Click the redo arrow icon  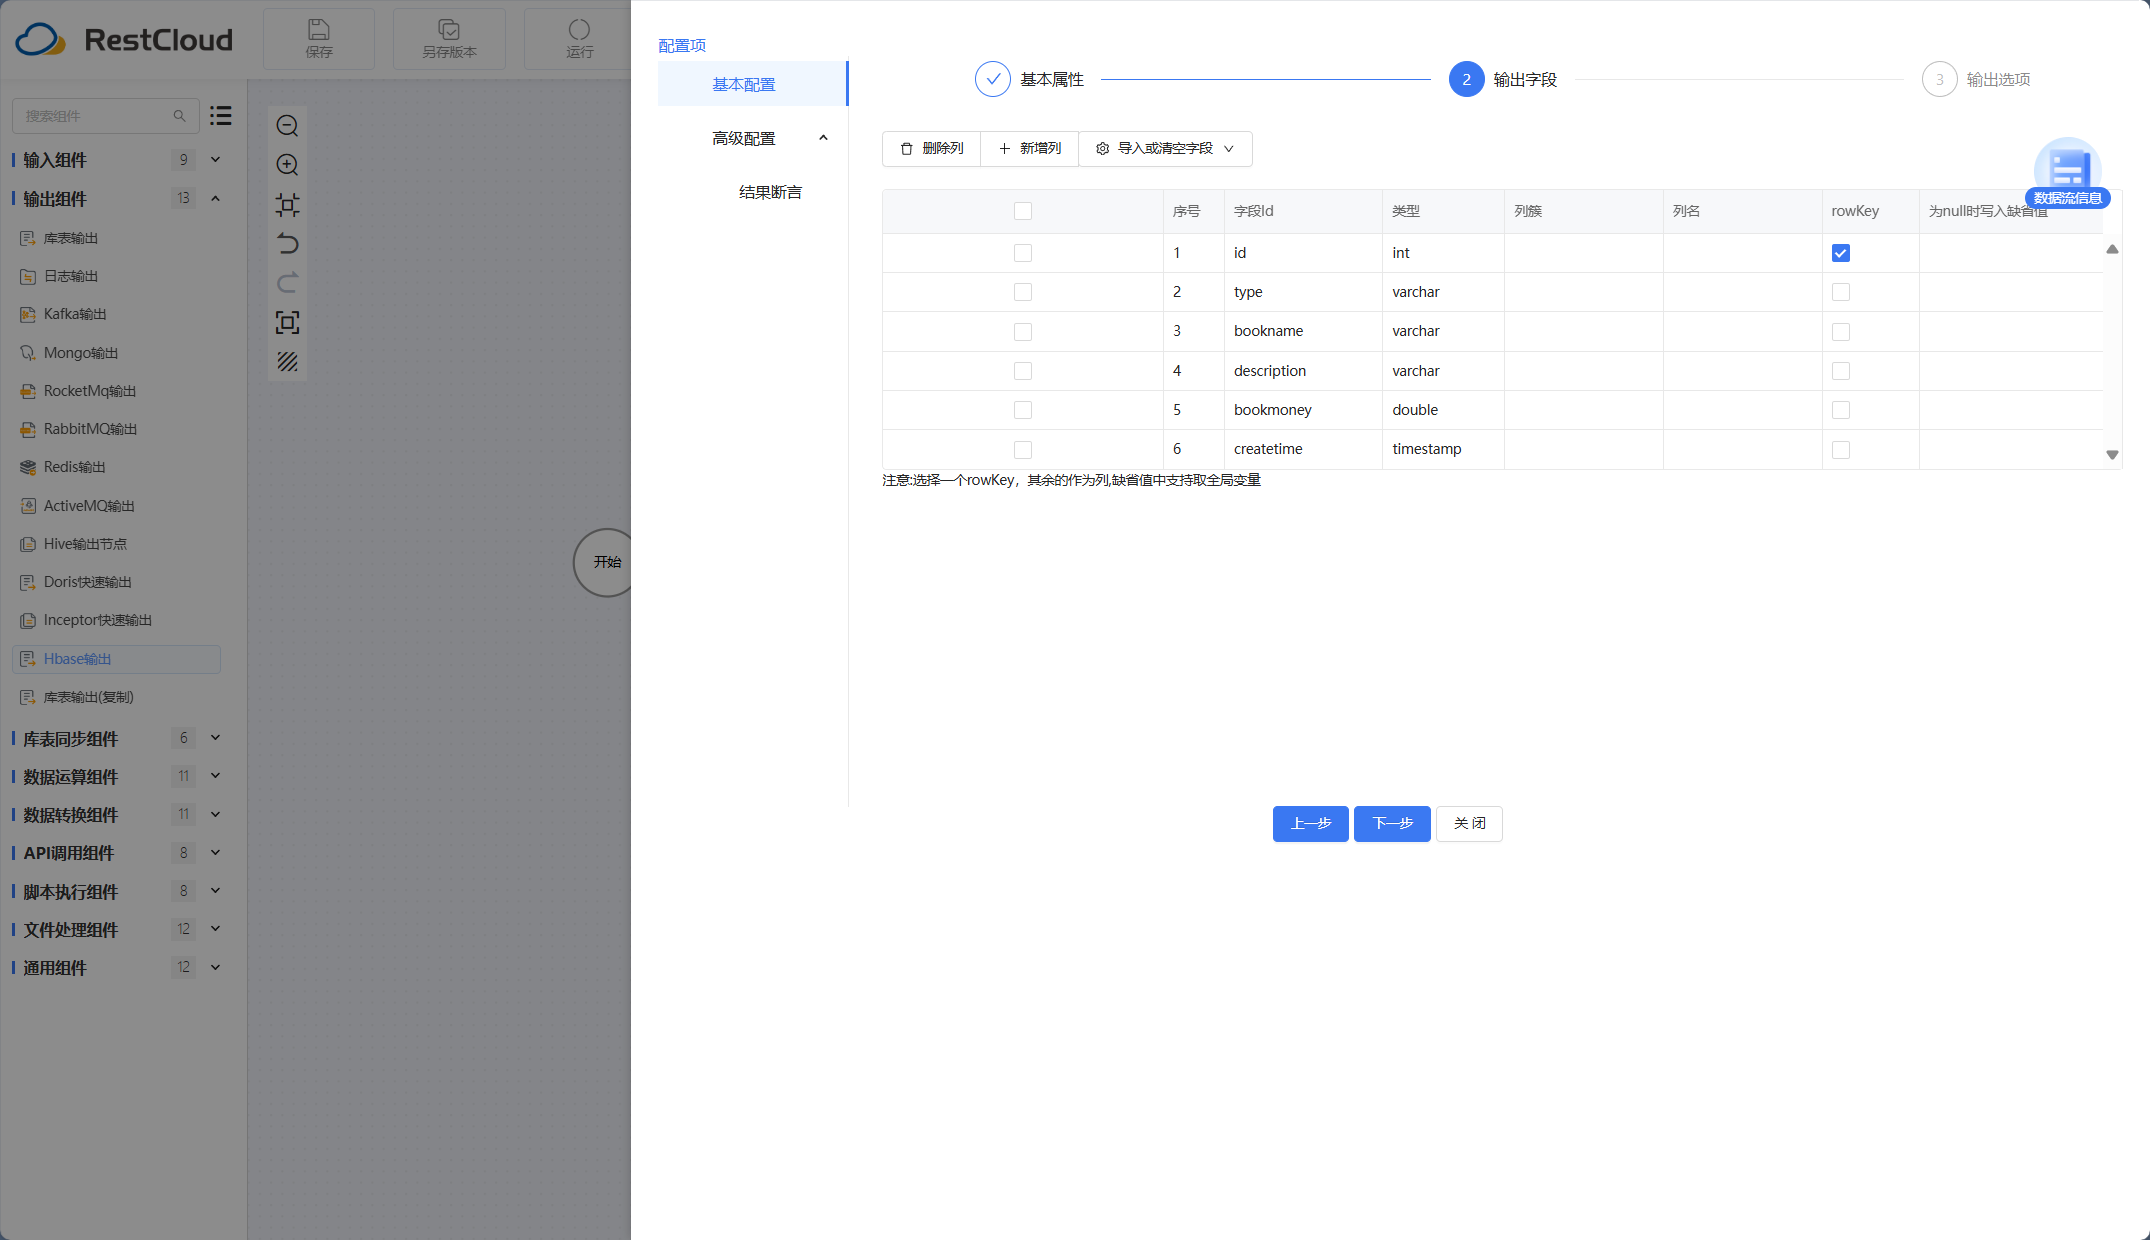[287, 283]
